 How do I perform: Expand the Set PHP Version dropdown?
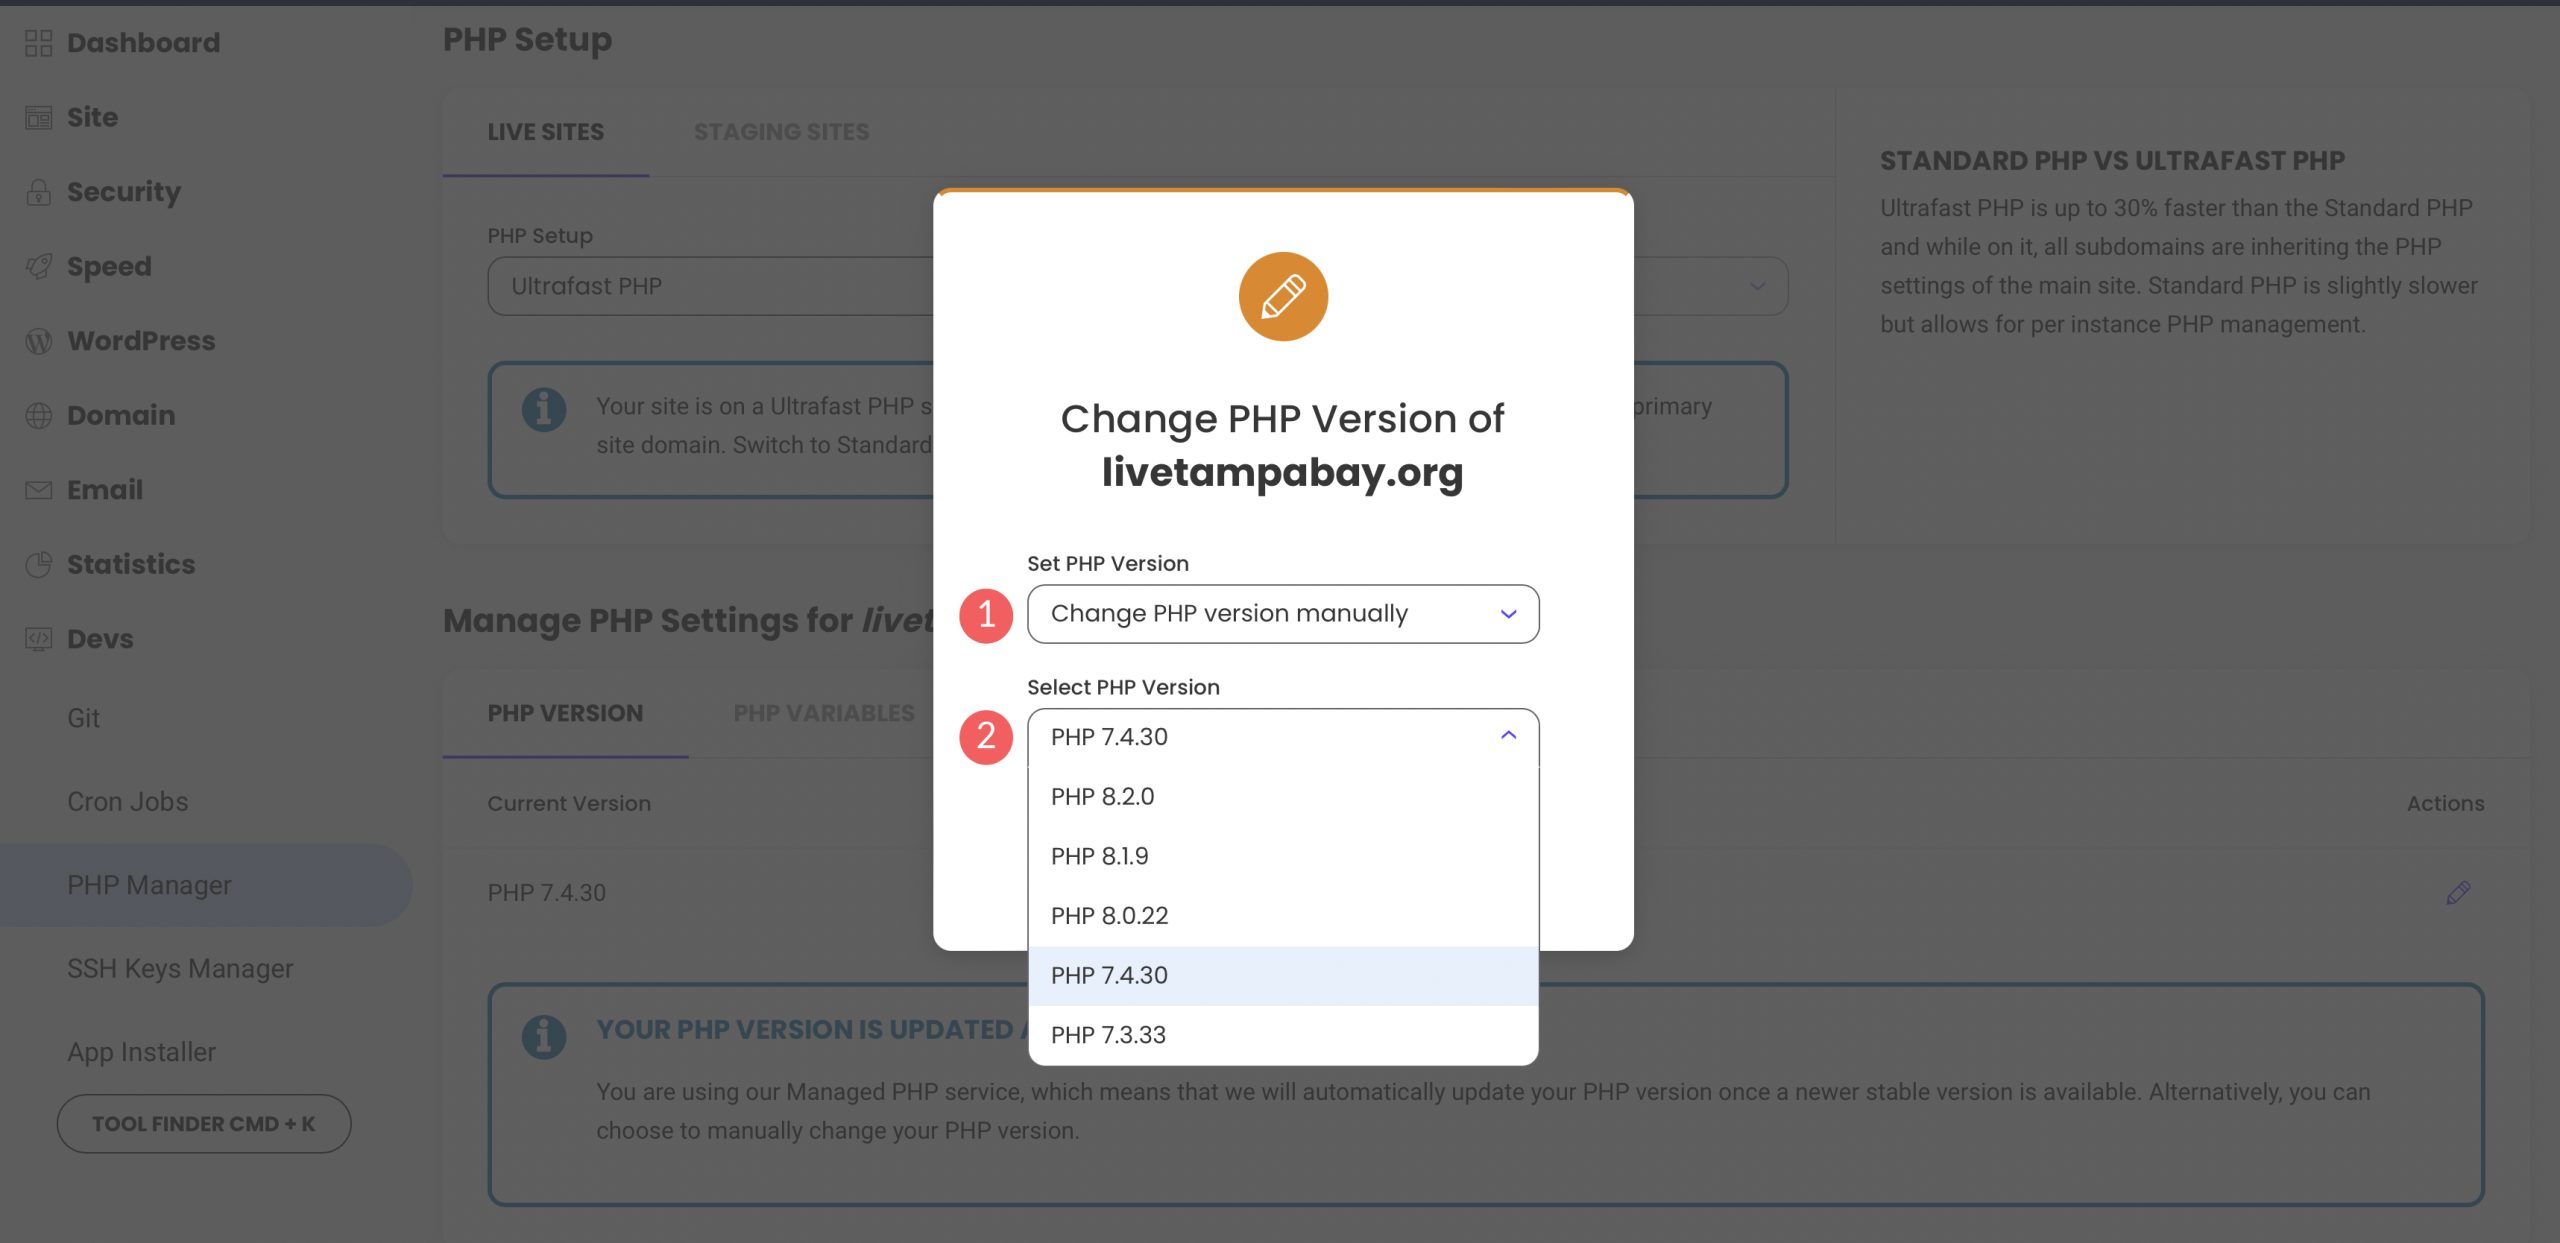coord(1282,613)
